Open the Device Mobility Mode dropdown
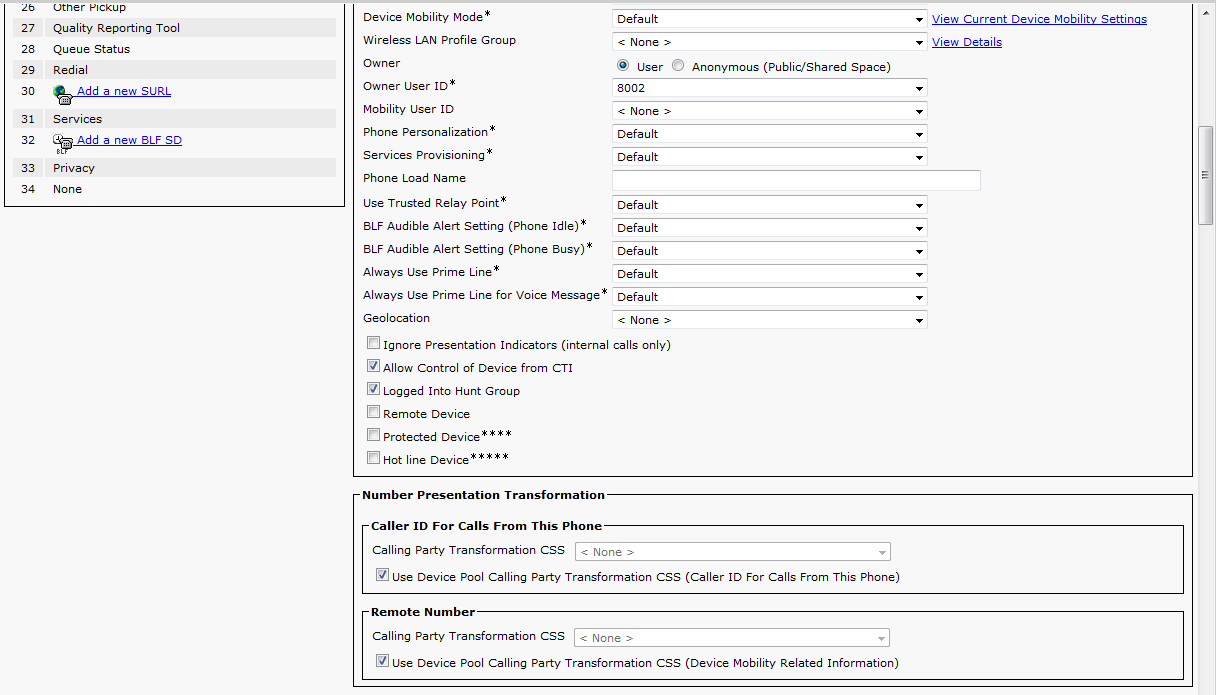 pyautogui.click(x=769, y=19)
